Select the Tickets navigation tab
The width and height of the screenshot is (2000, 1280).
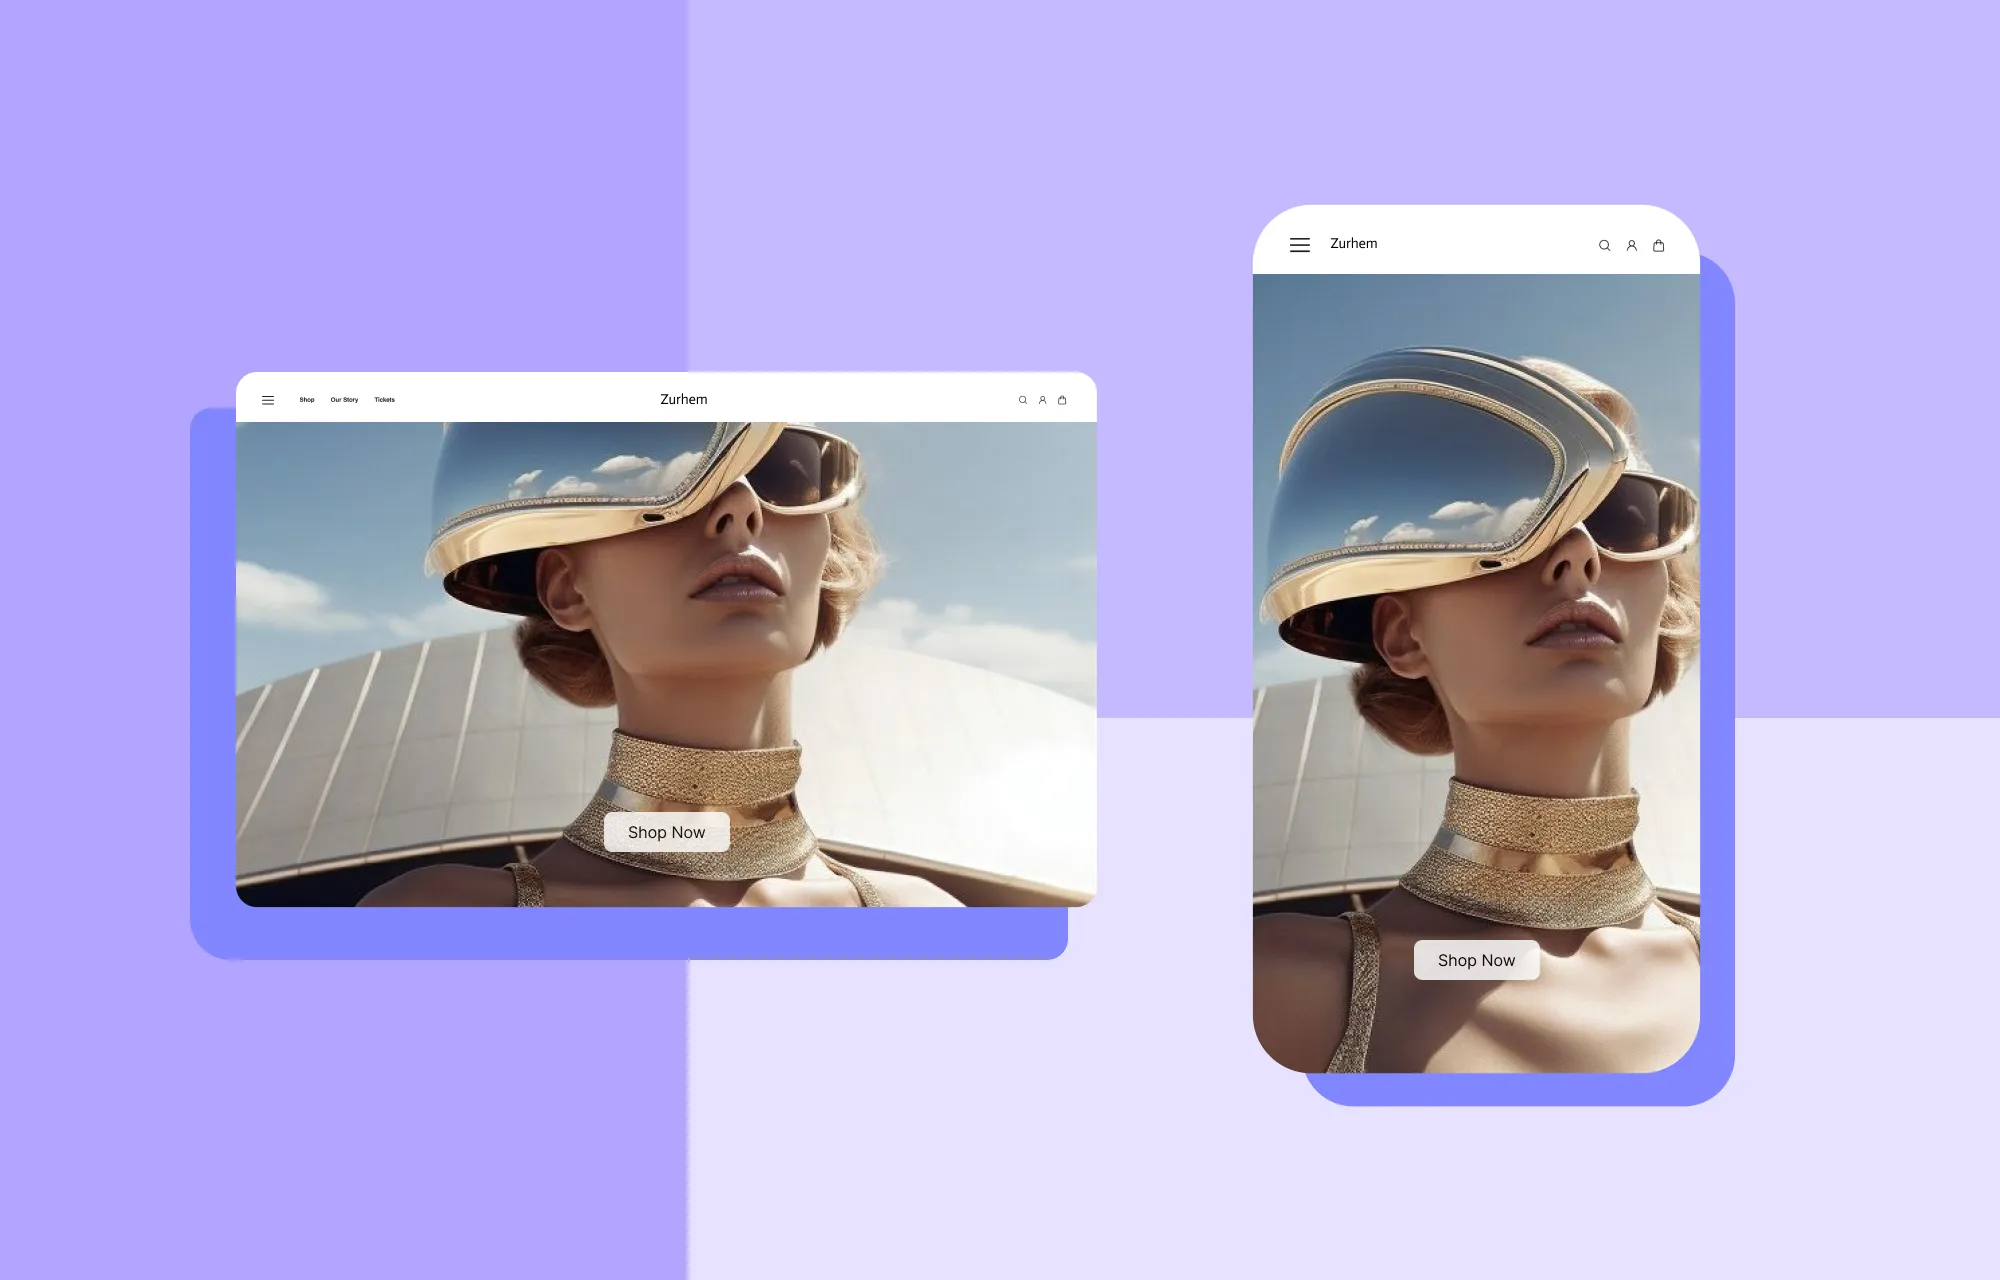click(x=385, y=399)
